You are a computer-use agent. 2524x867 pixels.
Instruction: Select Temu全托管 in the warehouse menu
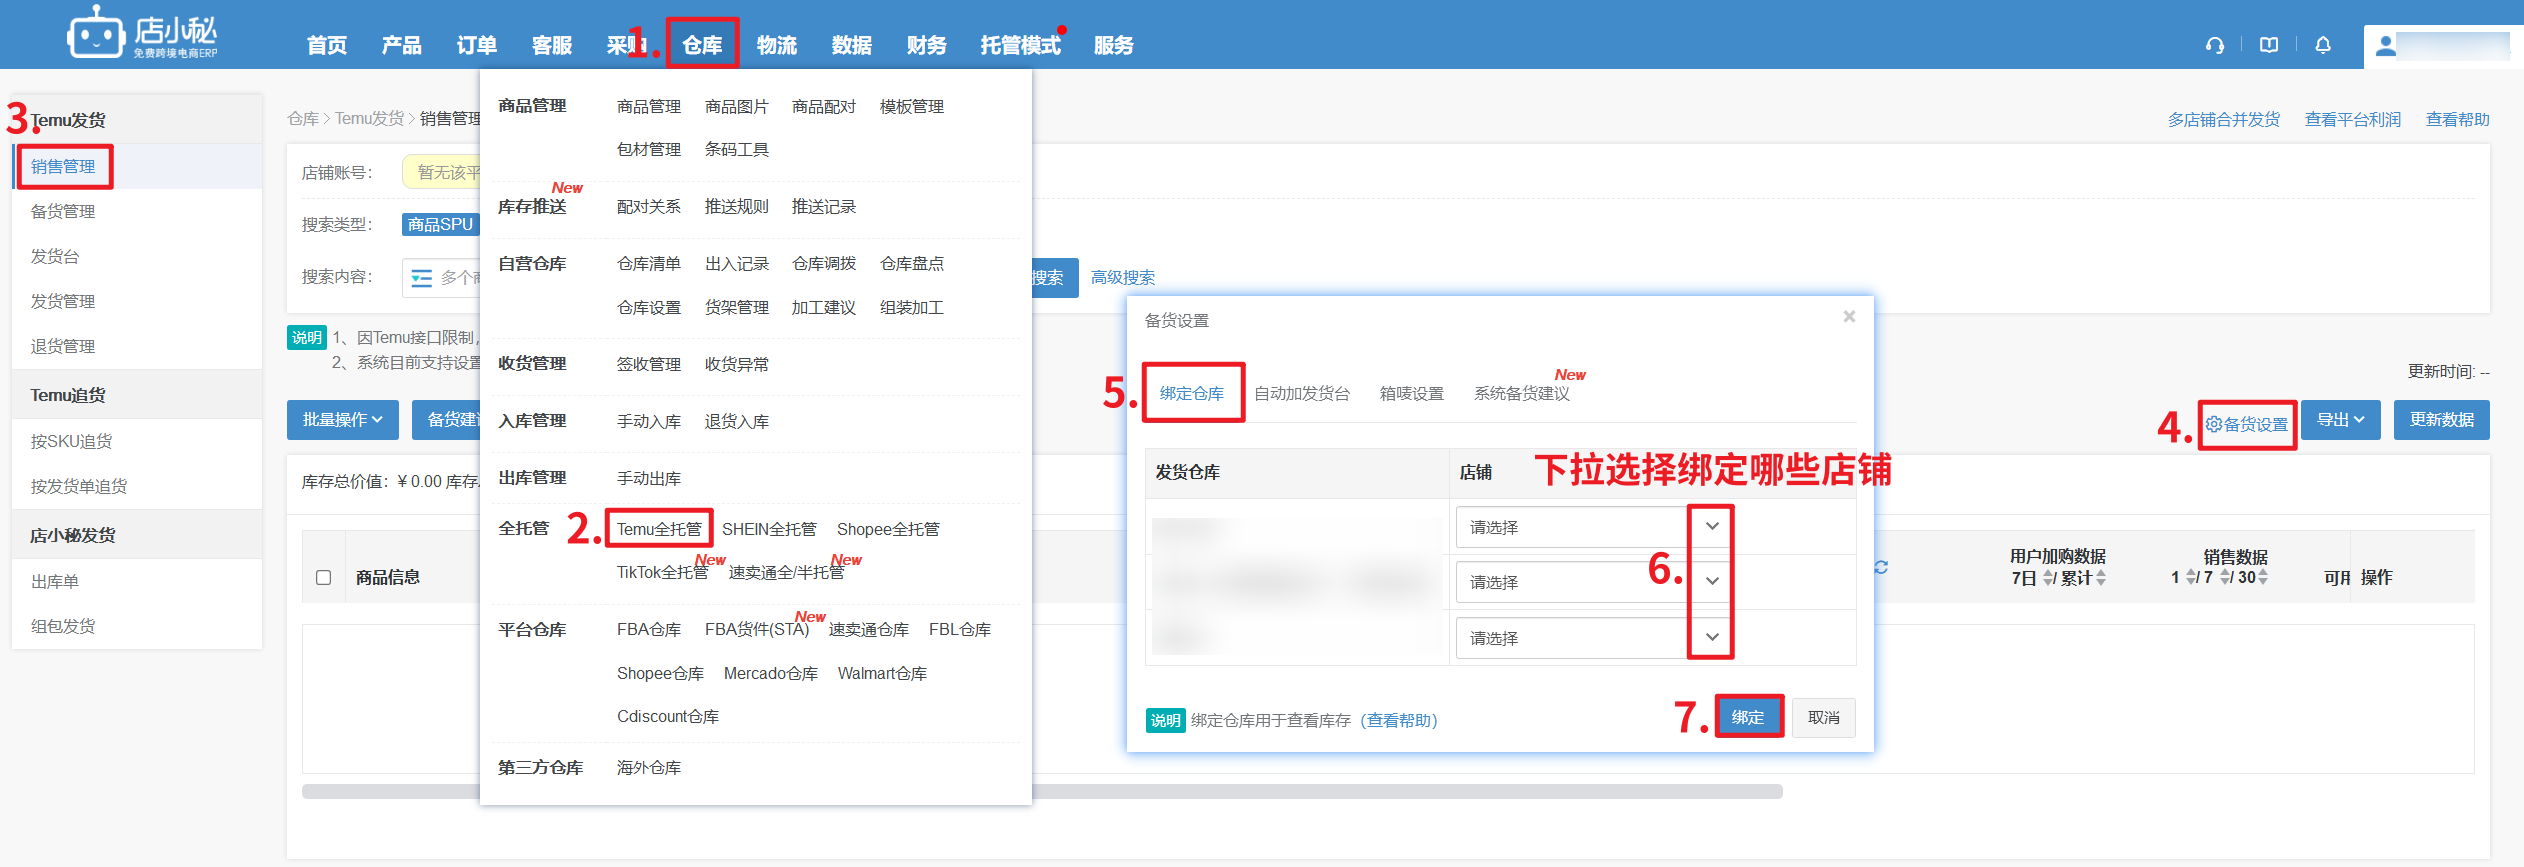[658, 529]
